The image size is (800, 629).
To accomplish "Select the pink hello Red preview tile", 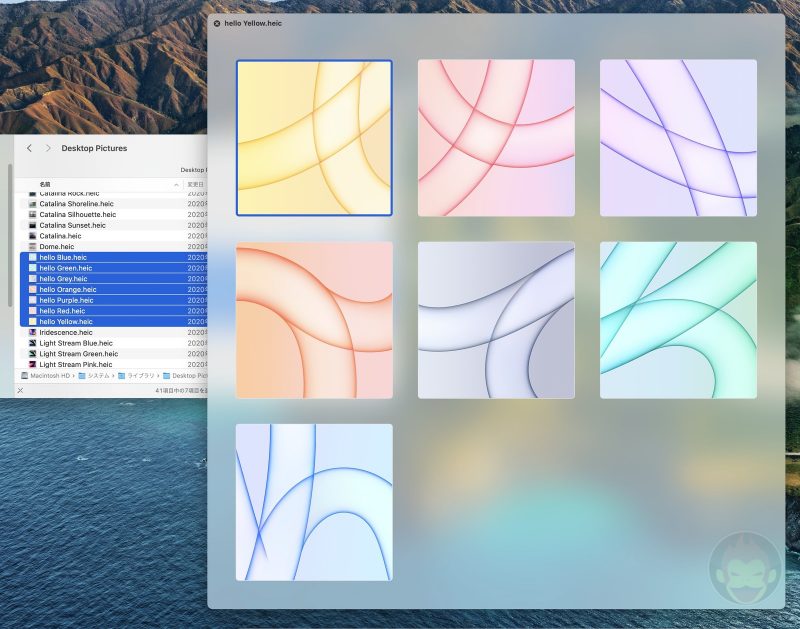I will pyautogui.click(x=495, y=137).
